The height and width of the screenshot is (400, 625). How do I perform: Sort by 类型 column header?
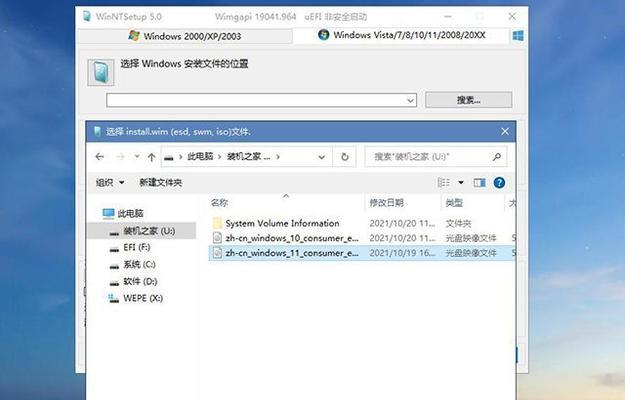pos(473,203)
